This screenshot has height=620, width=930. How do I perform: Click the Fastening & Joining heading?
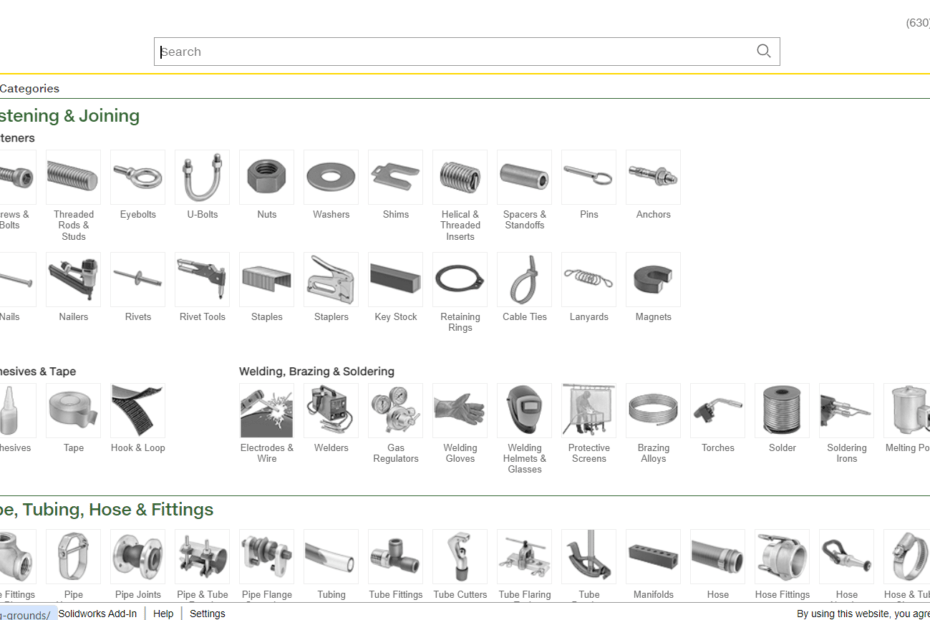(70, 115)
